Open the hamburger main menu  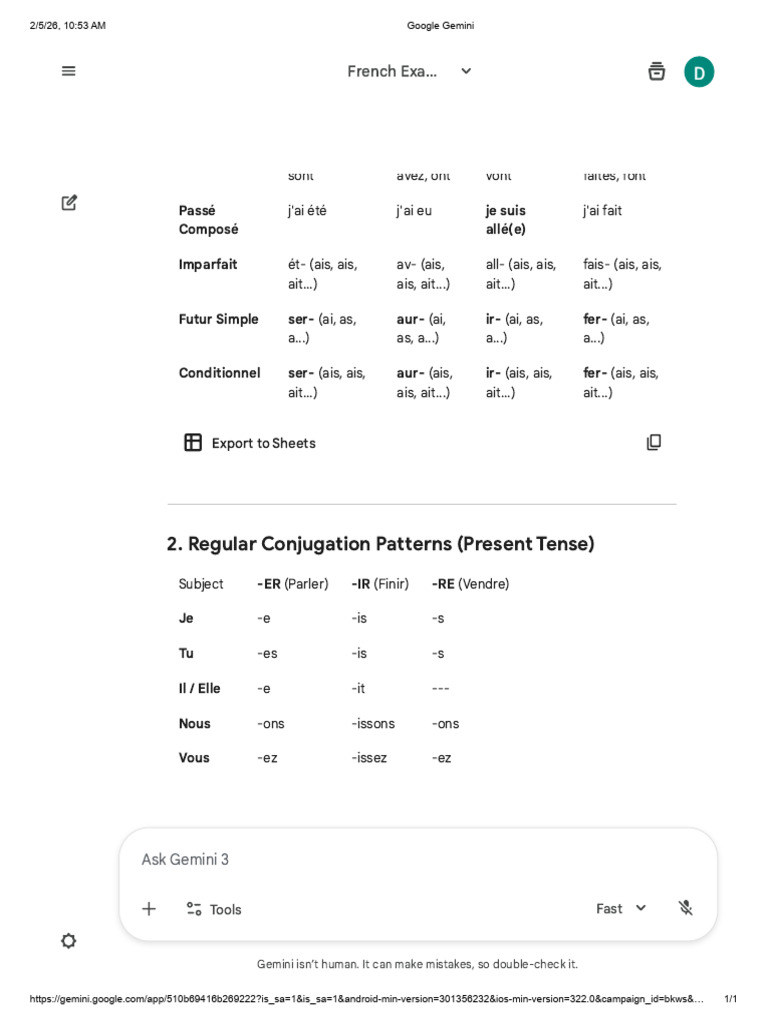point(69,71)
